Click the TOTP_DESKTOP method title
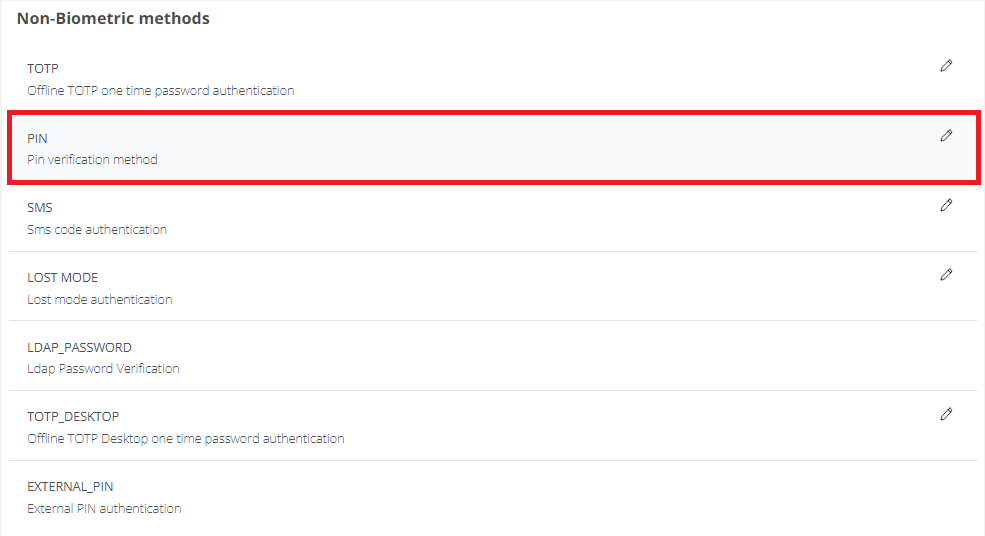985x536 pixels. pyautogui.click(x=73, y=417)
